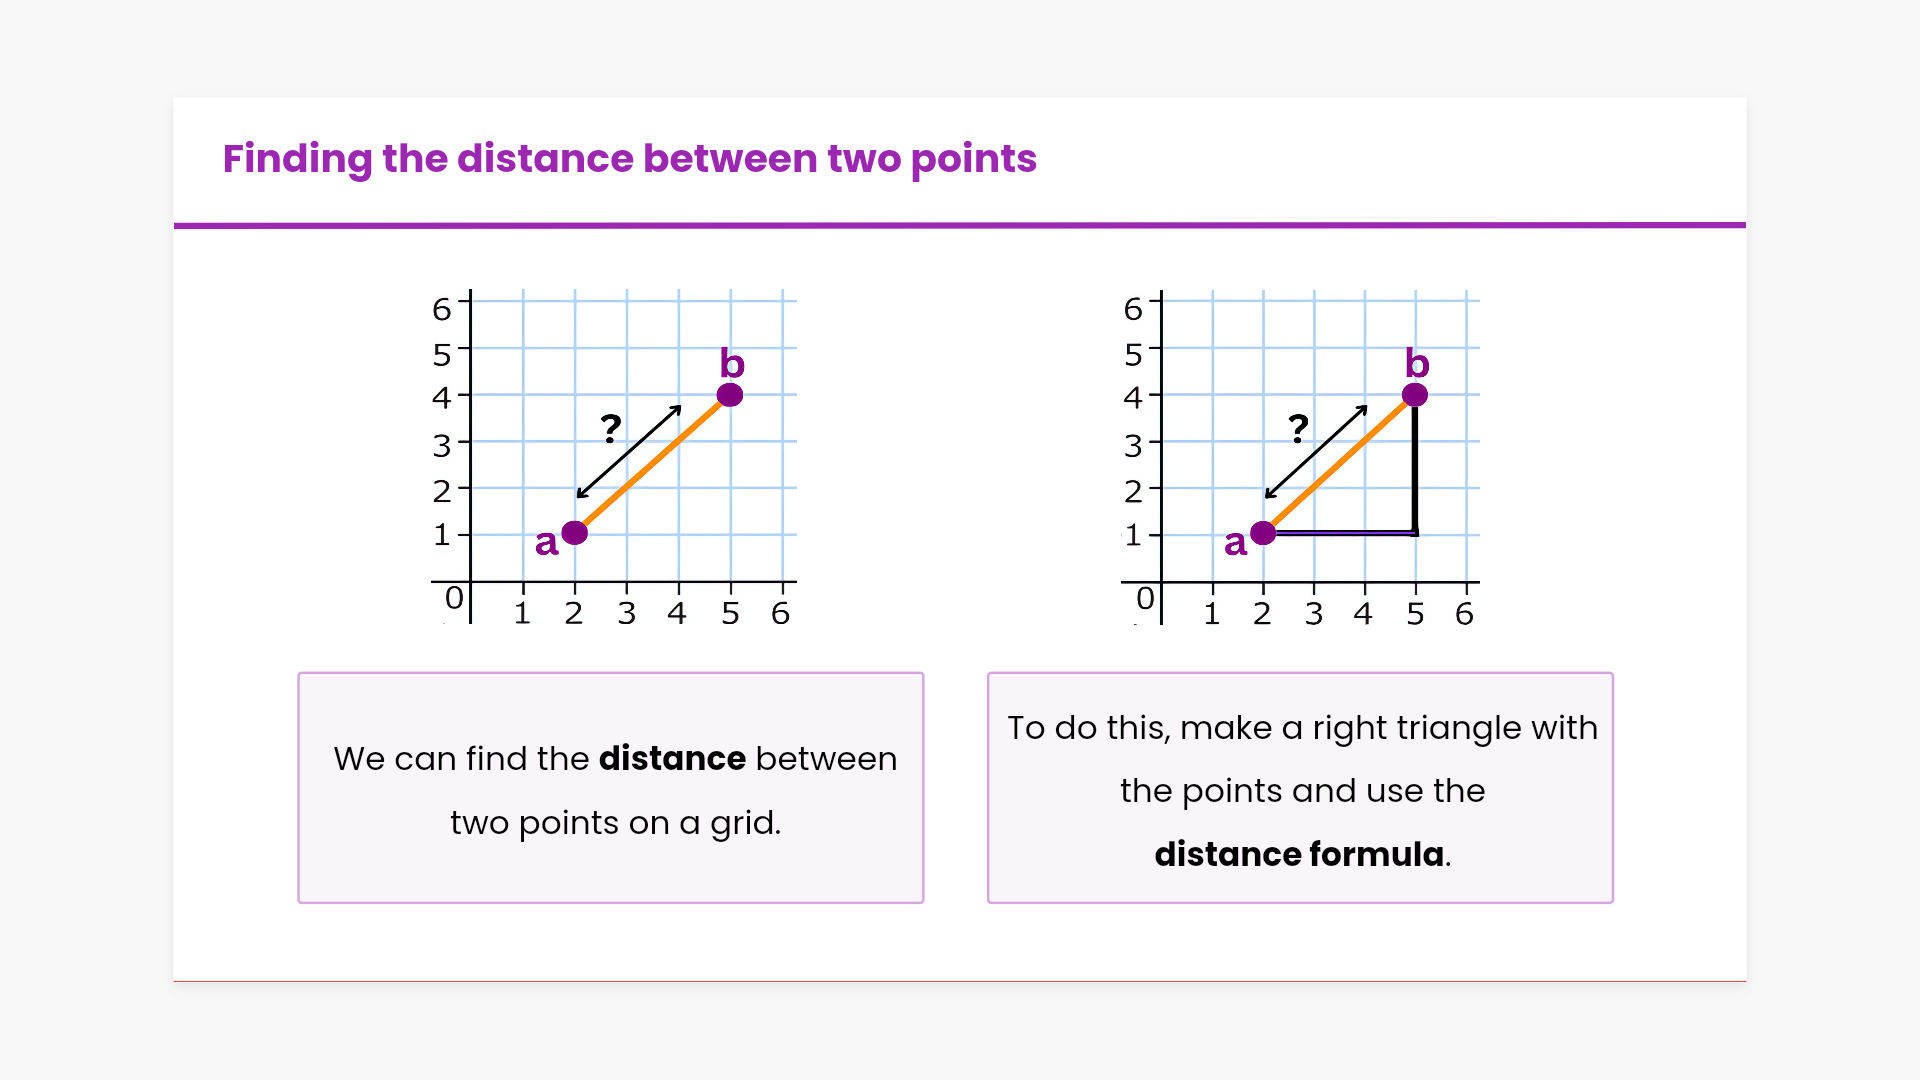This screenshot has height=1080, width=1920.
Task: Click point a on the left graph
Action: pyautogui.click(x=575, y=533)
